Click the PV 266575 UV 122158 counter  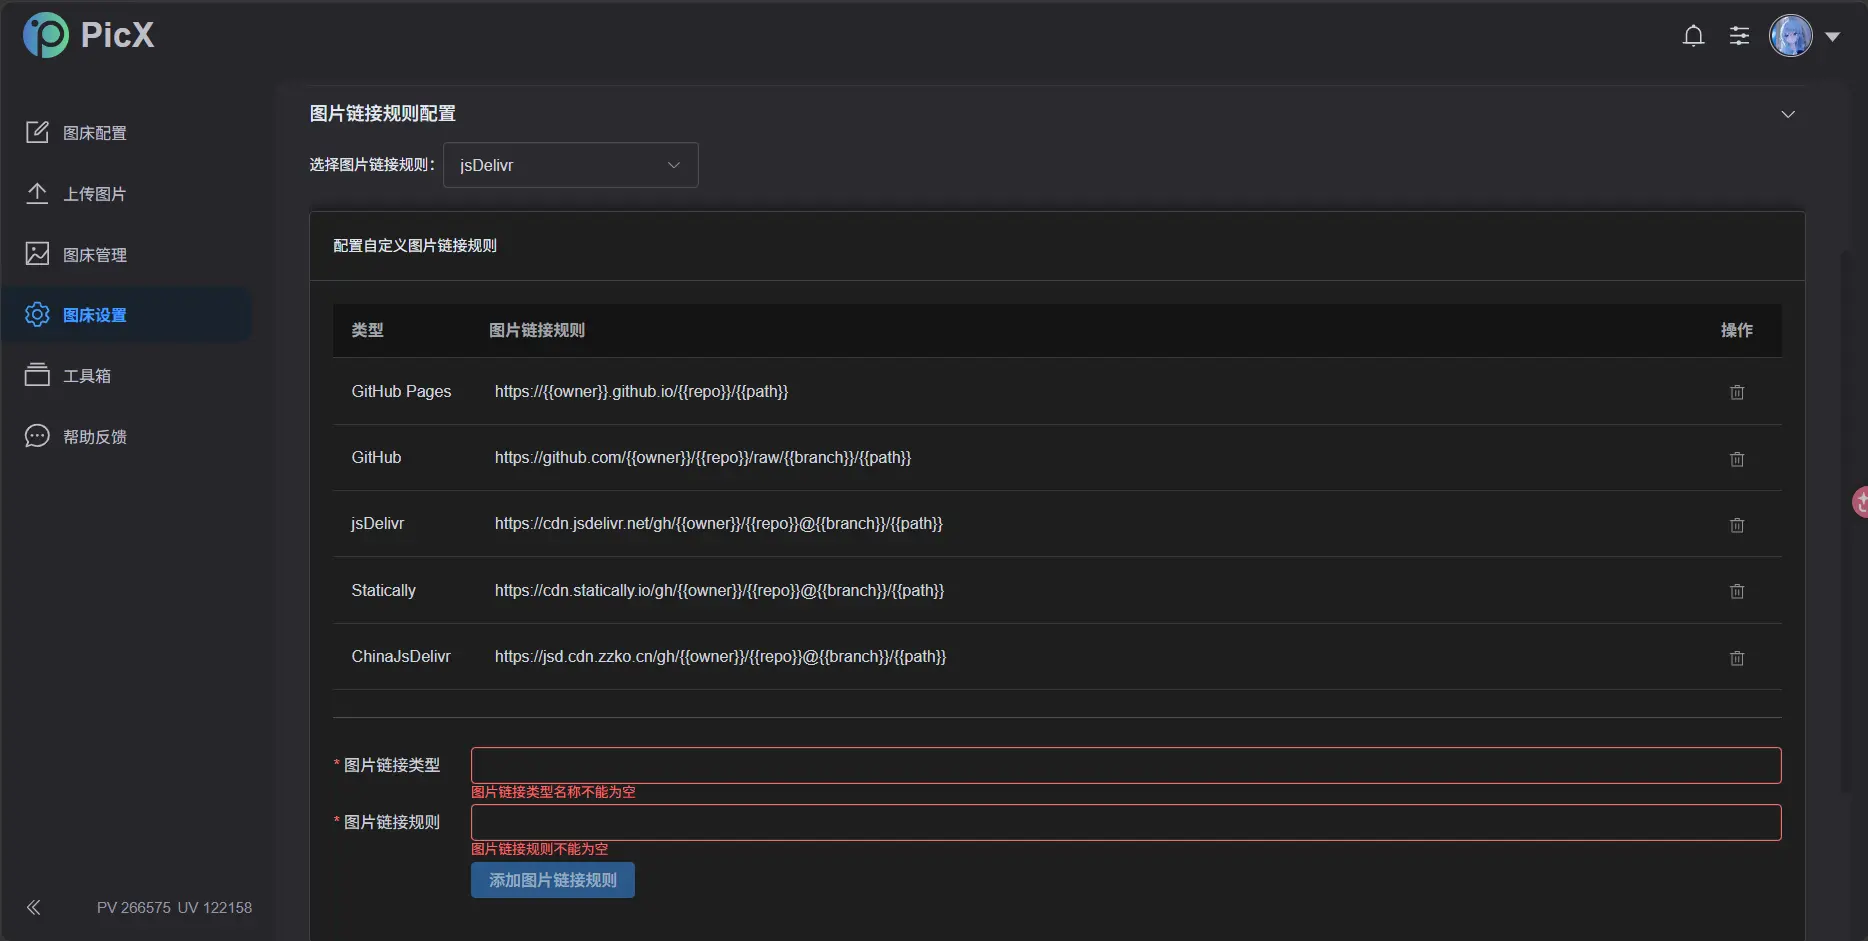[x=174, y=907]
